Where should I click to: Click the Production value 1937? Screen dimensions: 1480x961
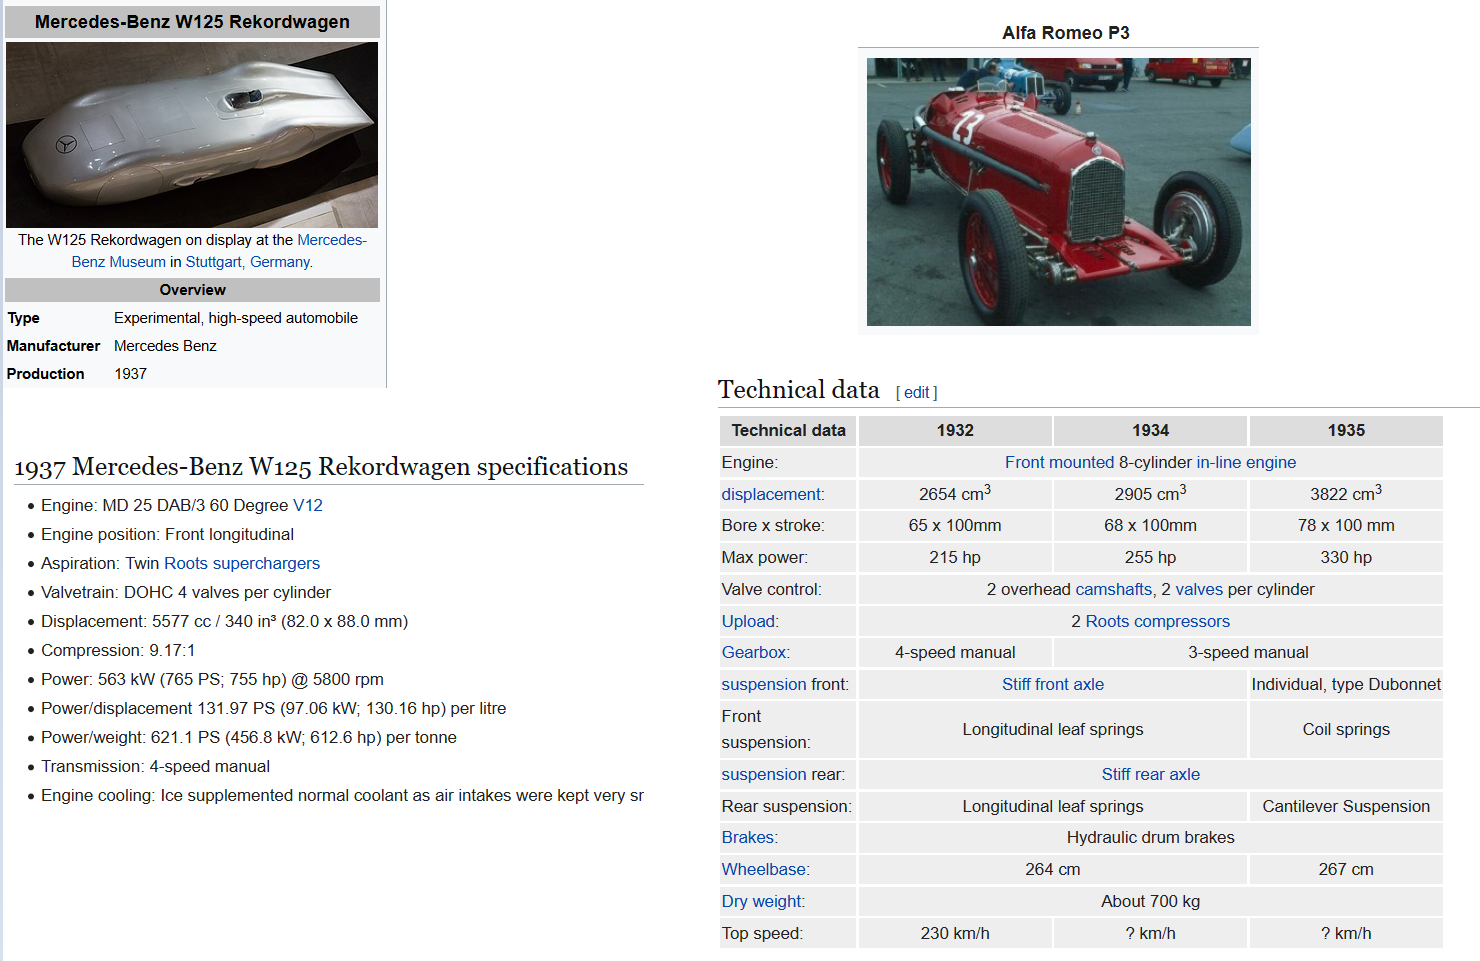tap(130, 374)
